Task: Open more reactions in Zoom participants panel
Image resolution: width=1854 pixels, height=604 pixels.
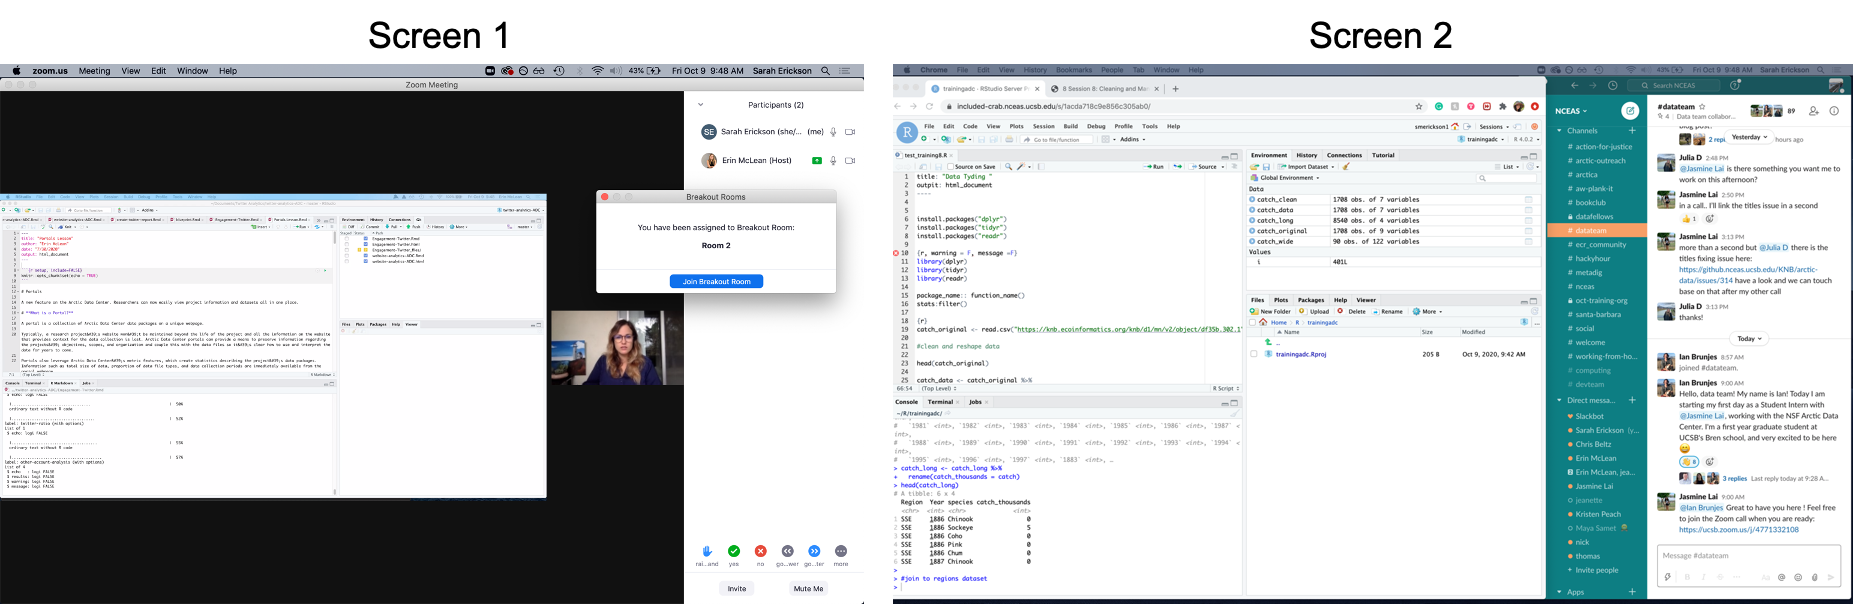Action: [841, 551]
